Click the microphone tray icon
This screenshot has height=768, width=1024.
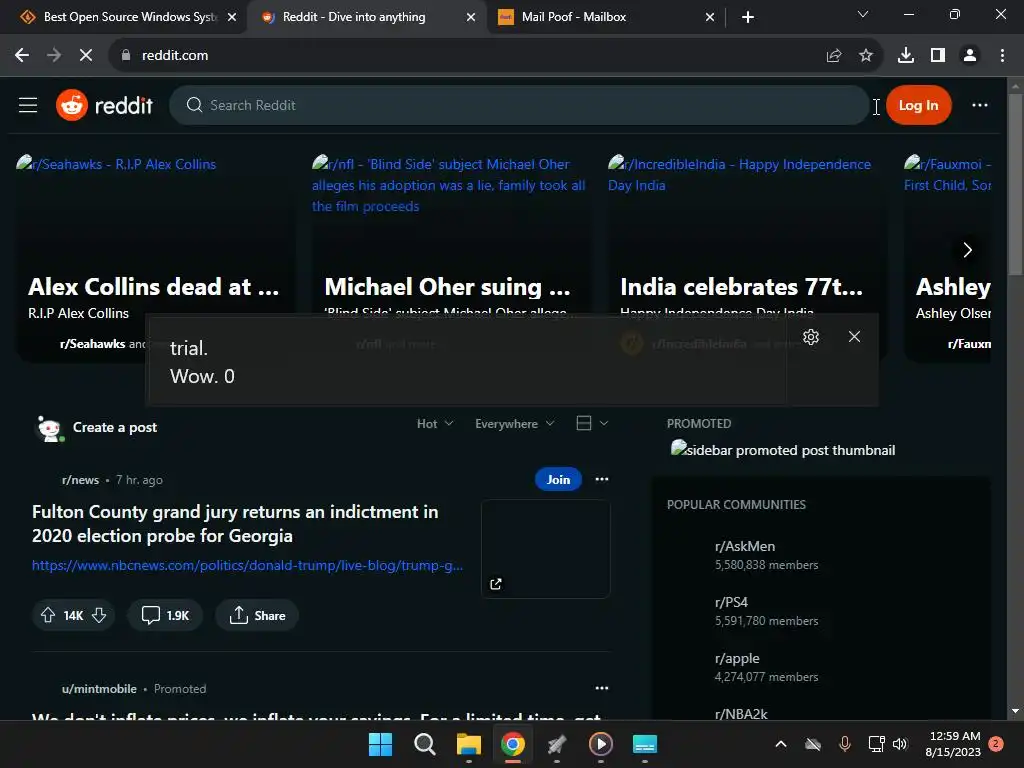pos(844,744)
